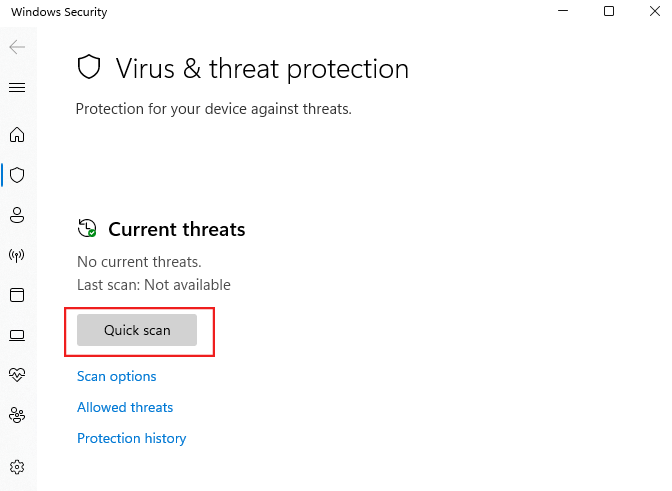Viewport: 672px width, 491px height.
Task: Go to the Home section in the sidebar
Action: tap(16, 135)
